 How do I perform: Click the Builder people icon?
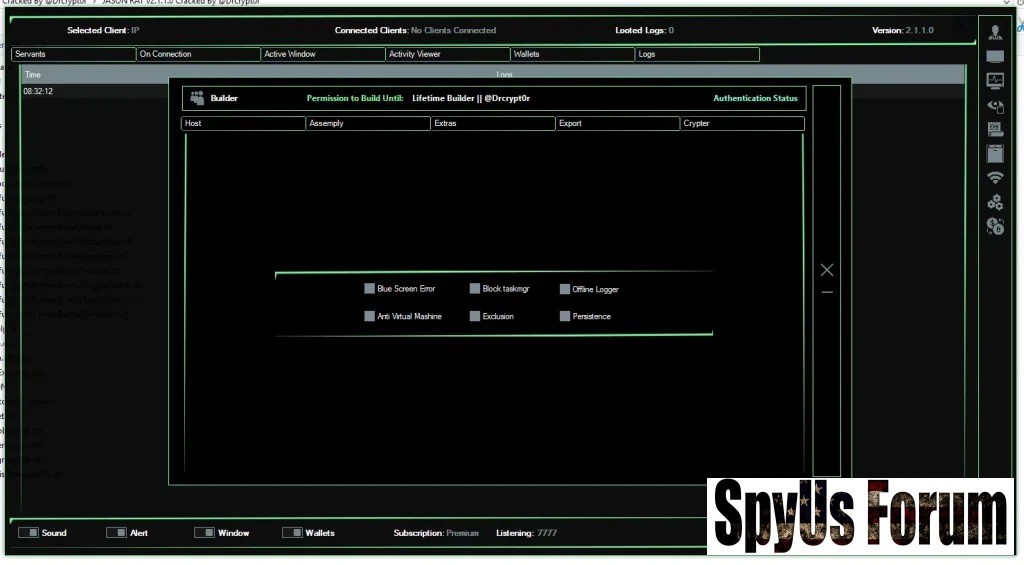pos(197,98)
